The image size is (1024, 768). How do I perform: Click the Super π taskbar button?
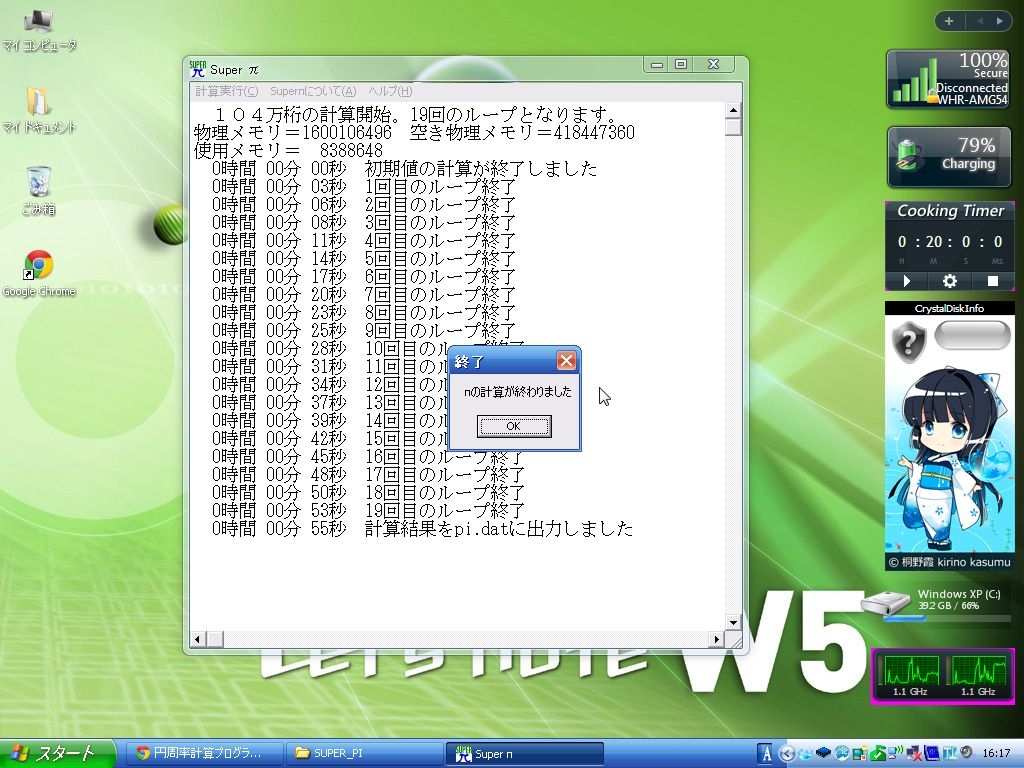tap(524, 754)
